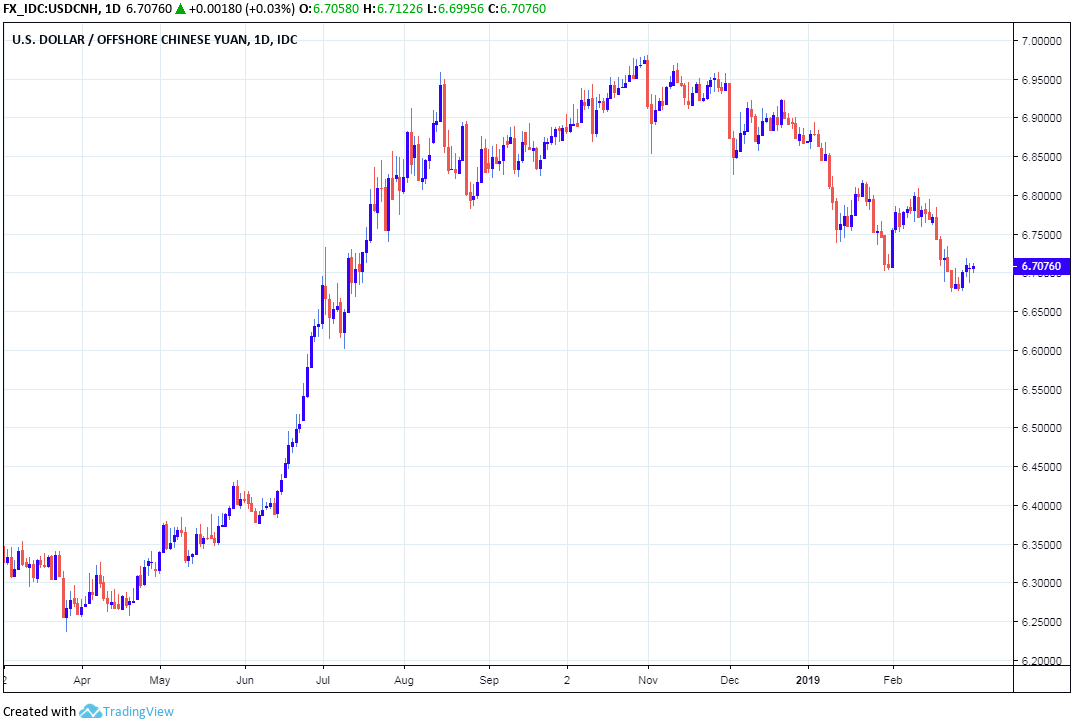Viewport: 1074px width, 720px height.
Task: Select the current price tag 6.70760
Action: pos(1042,267)
